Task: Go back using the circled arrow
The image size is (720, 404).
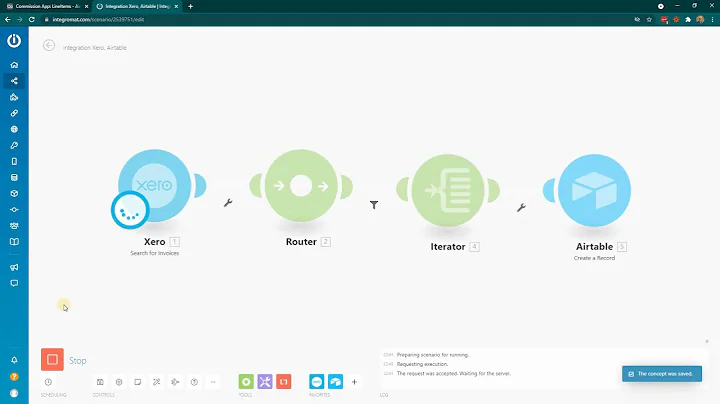Action: pos(49,45)
